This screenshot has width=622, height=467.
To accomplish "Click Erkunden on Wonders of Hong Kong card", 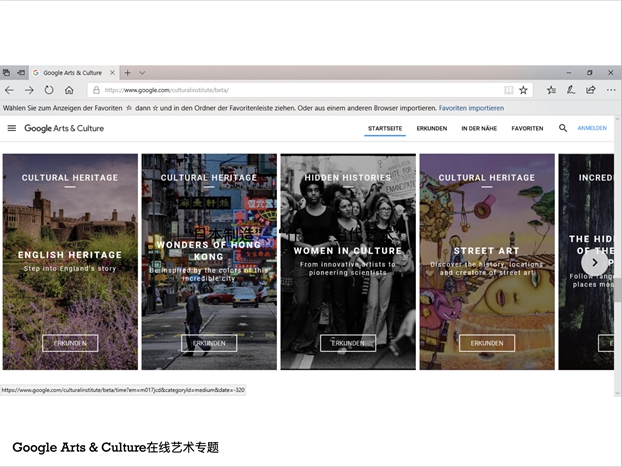I will pyautogui.click(x=209, y=343).
